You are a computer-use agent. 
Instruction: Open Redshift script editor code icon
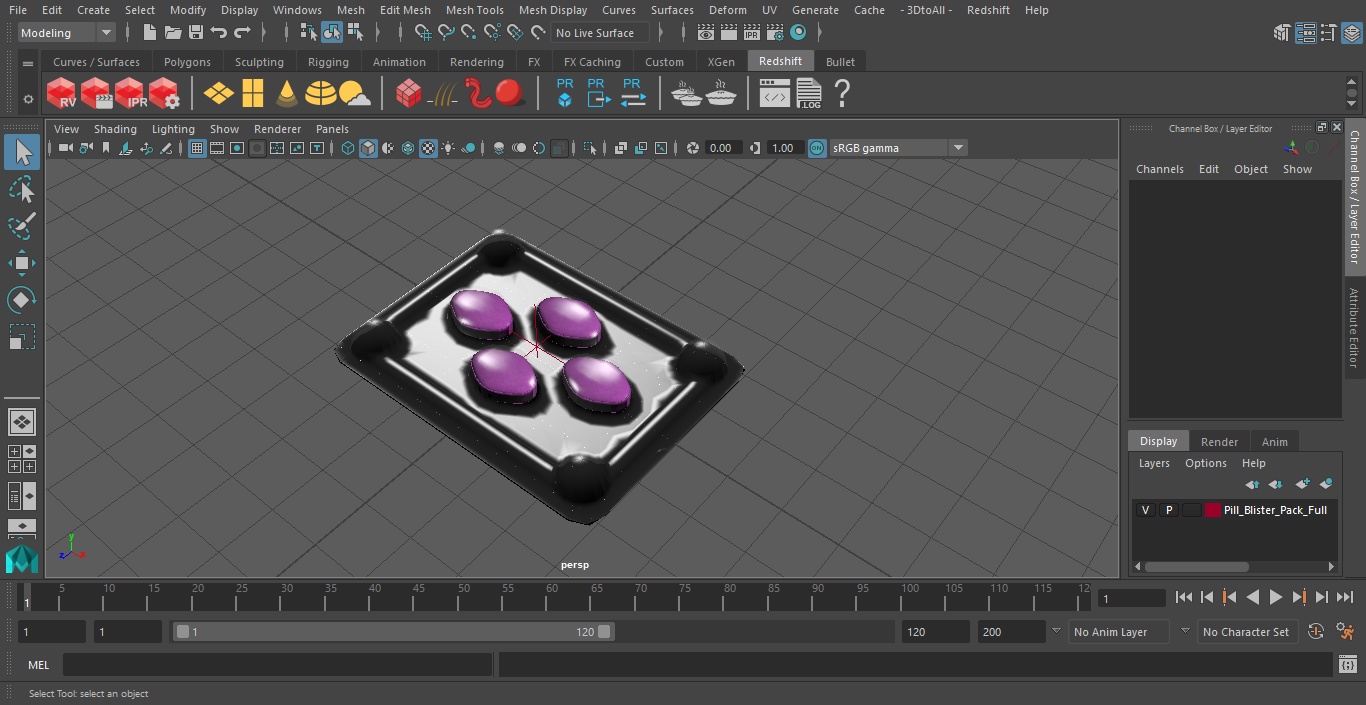[x=775, y=93]
